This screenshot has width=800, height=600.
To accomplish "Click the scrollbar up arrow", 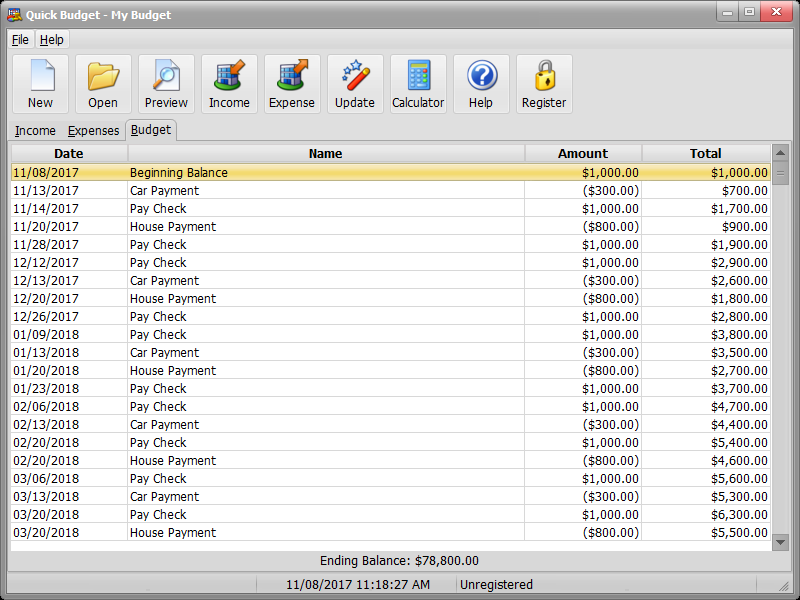I will pyautogui.click(x=780, y=153).
